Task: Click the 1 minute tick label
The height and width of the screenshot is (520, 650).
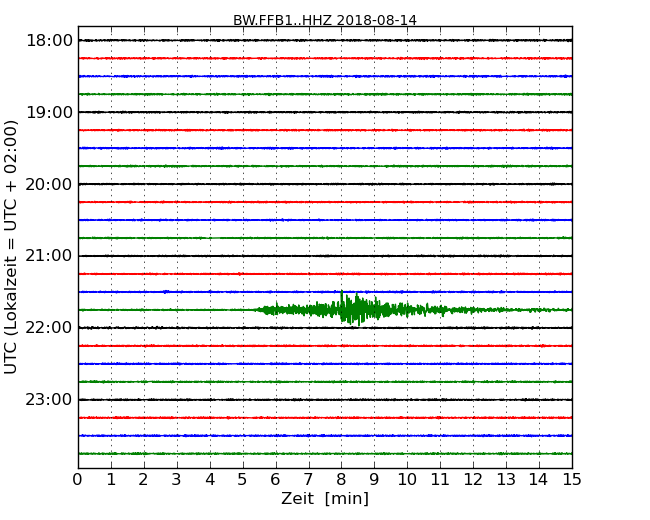Action: click(x=111, y=479)
